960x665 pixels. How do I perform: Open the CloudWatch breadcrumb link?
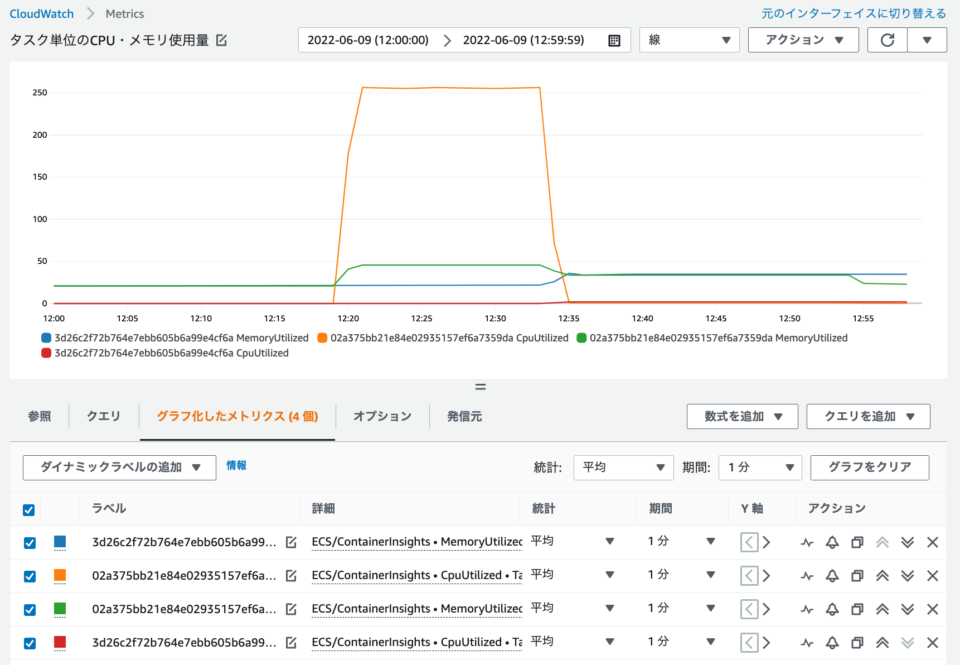(x=41, y=13)
